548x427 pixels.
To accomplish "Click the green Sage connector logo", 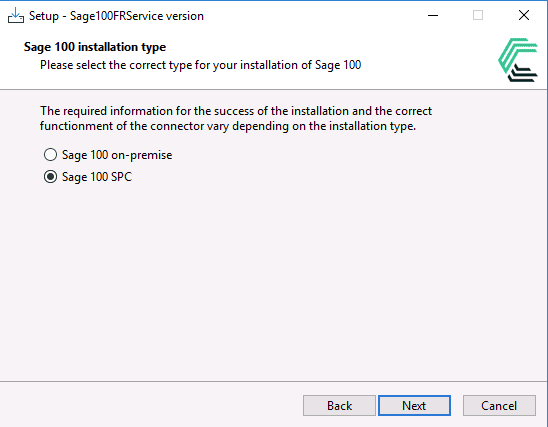I will (518, 60).
